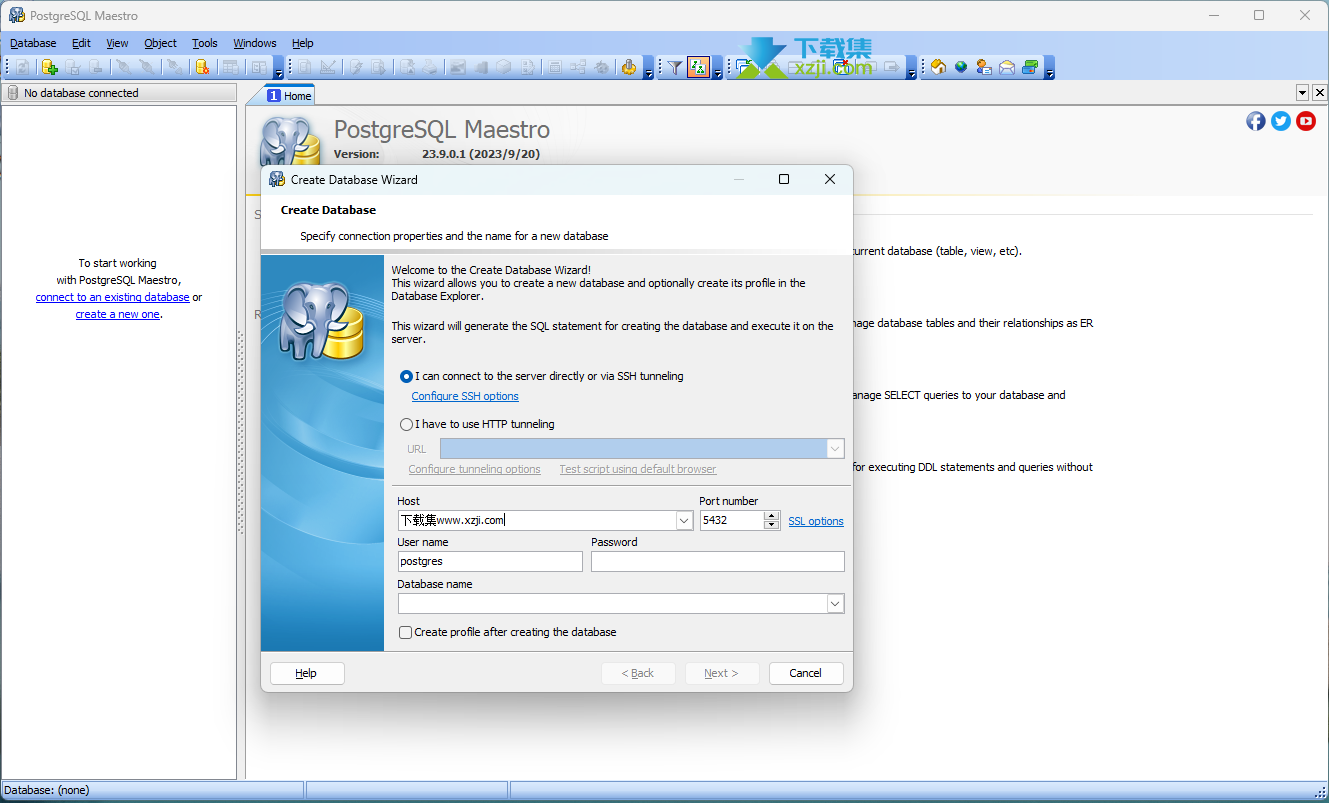Click the database with gear toolbar icon
The image size is (1329, 803).
point(202,67)
